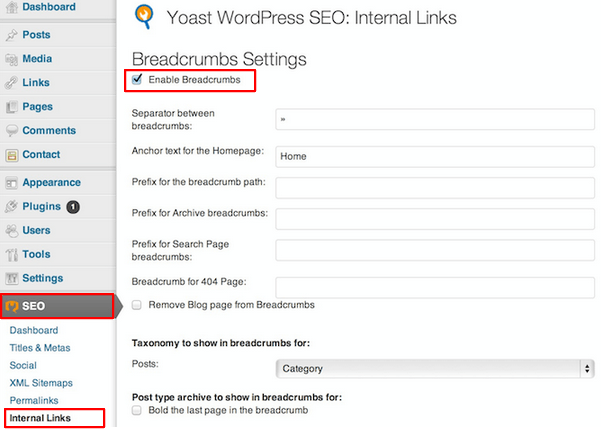The width and height of the screenshot is (601, 434).
Task: Check Bold the last page in breadcrumb
Action: [x=136, y=411]
